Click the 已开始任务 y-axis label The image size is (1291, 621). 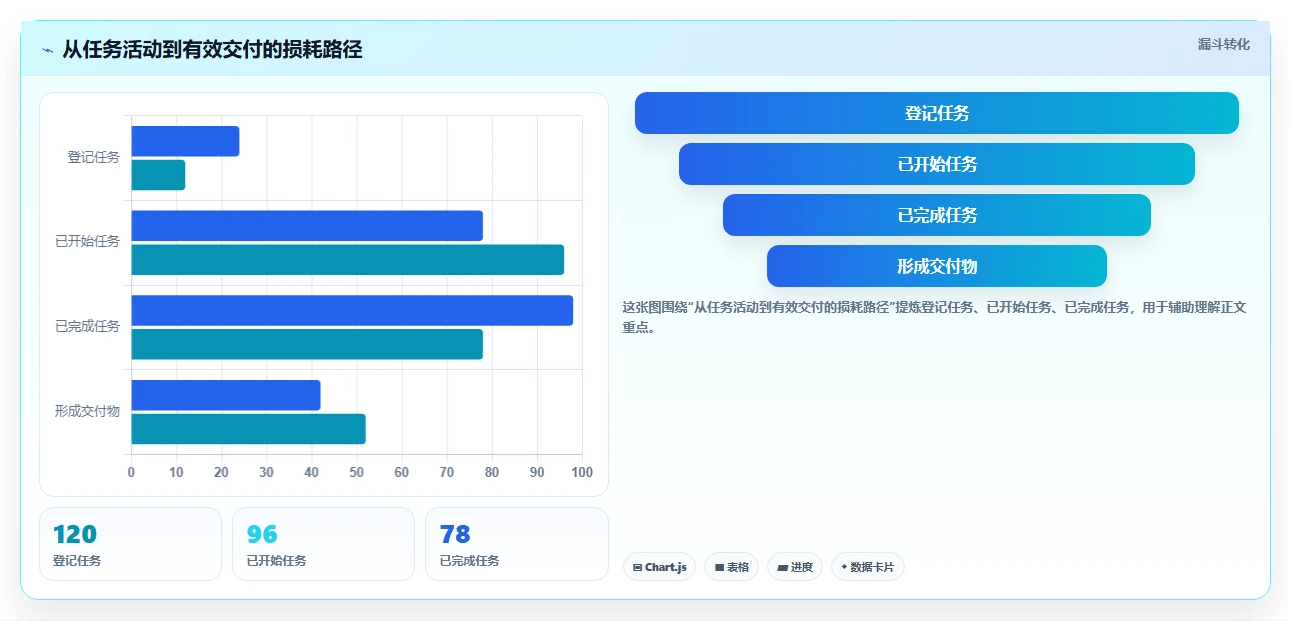pyautogui.click(x=87, y=241)
